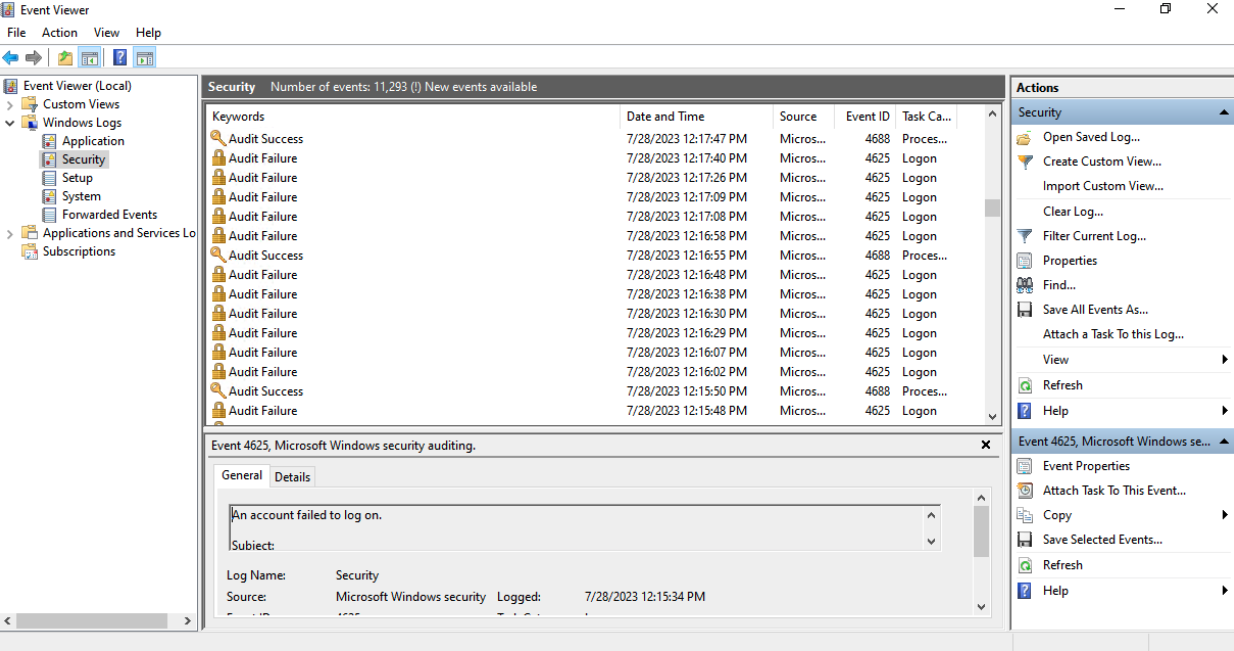This screenshot has height=651, width=1234.
Task: Select the System log in tree
Action: (x=81, y=196)
